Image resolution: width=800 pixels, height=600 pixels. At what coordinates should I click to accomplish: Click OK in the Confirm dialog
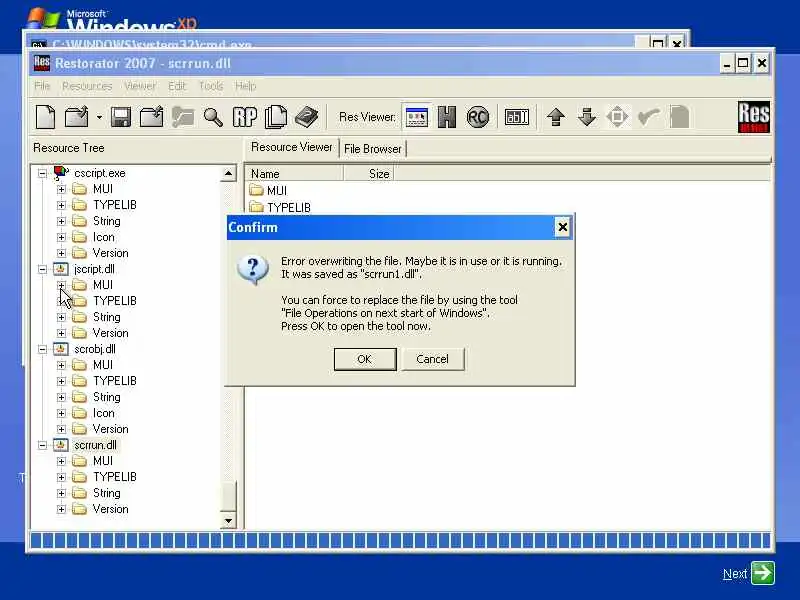(x=365, y=359)
